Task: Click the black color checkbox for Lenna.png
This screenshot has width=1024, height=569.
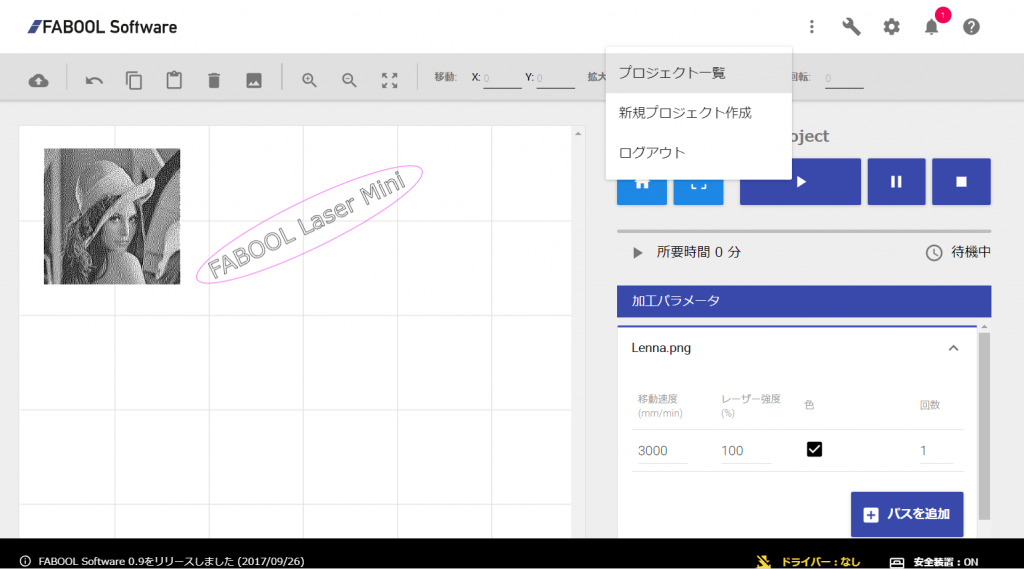Action: 814,449
